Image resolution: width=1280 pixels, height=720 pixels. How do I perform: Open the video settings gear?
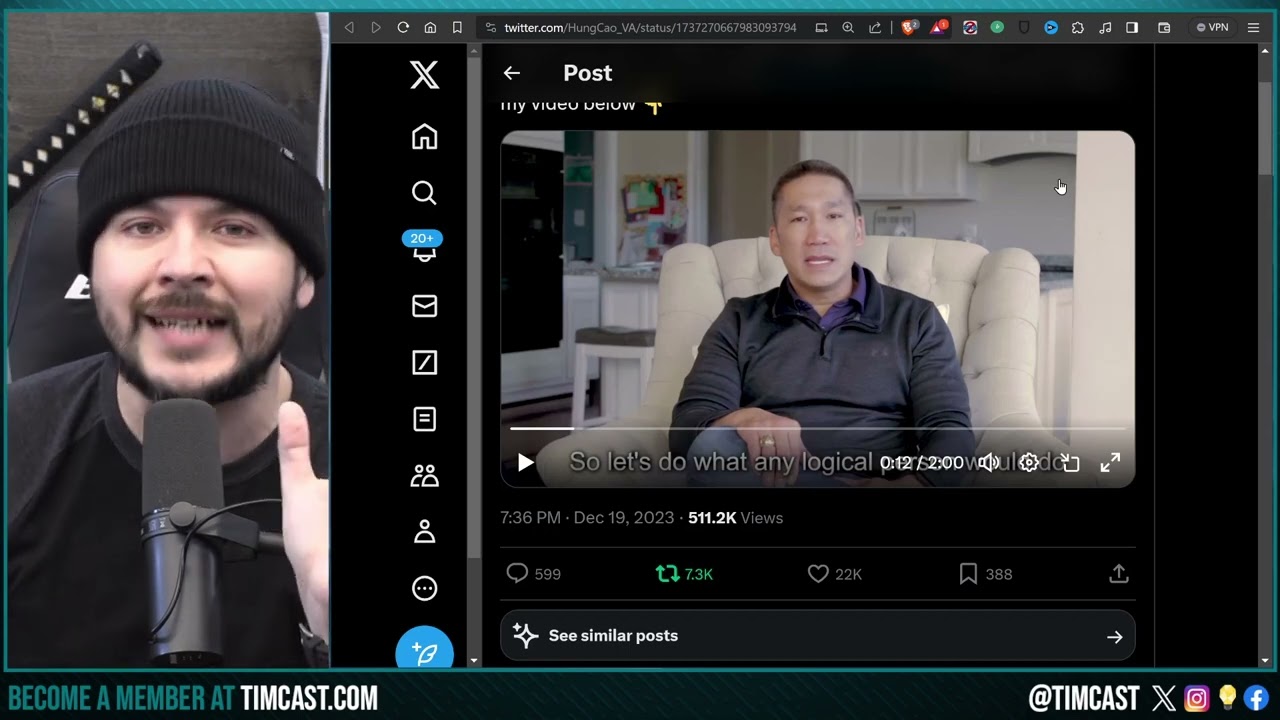(x=1028, y=462)
